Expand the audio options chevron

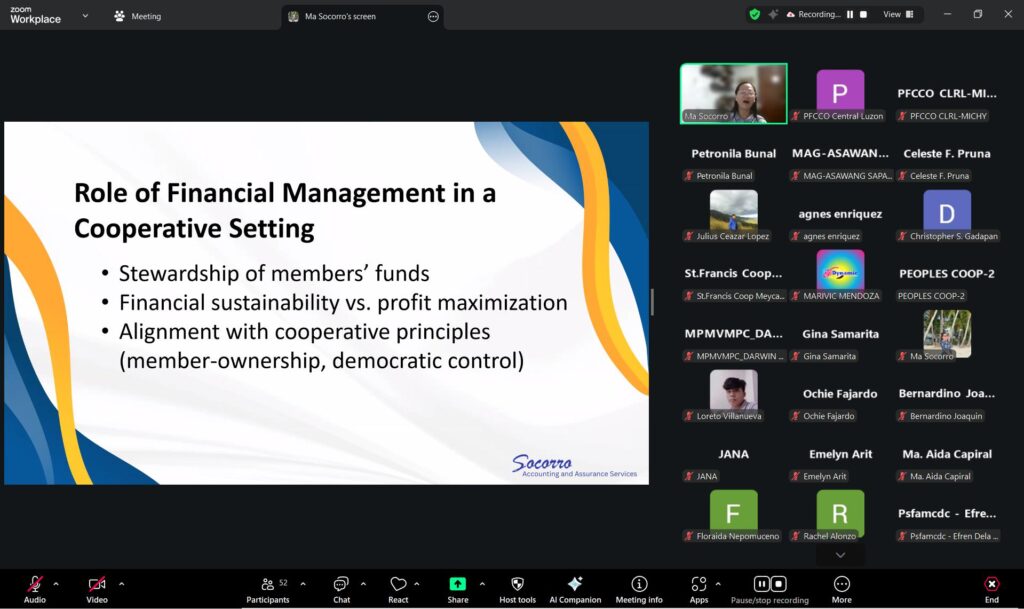click(56, 584)
